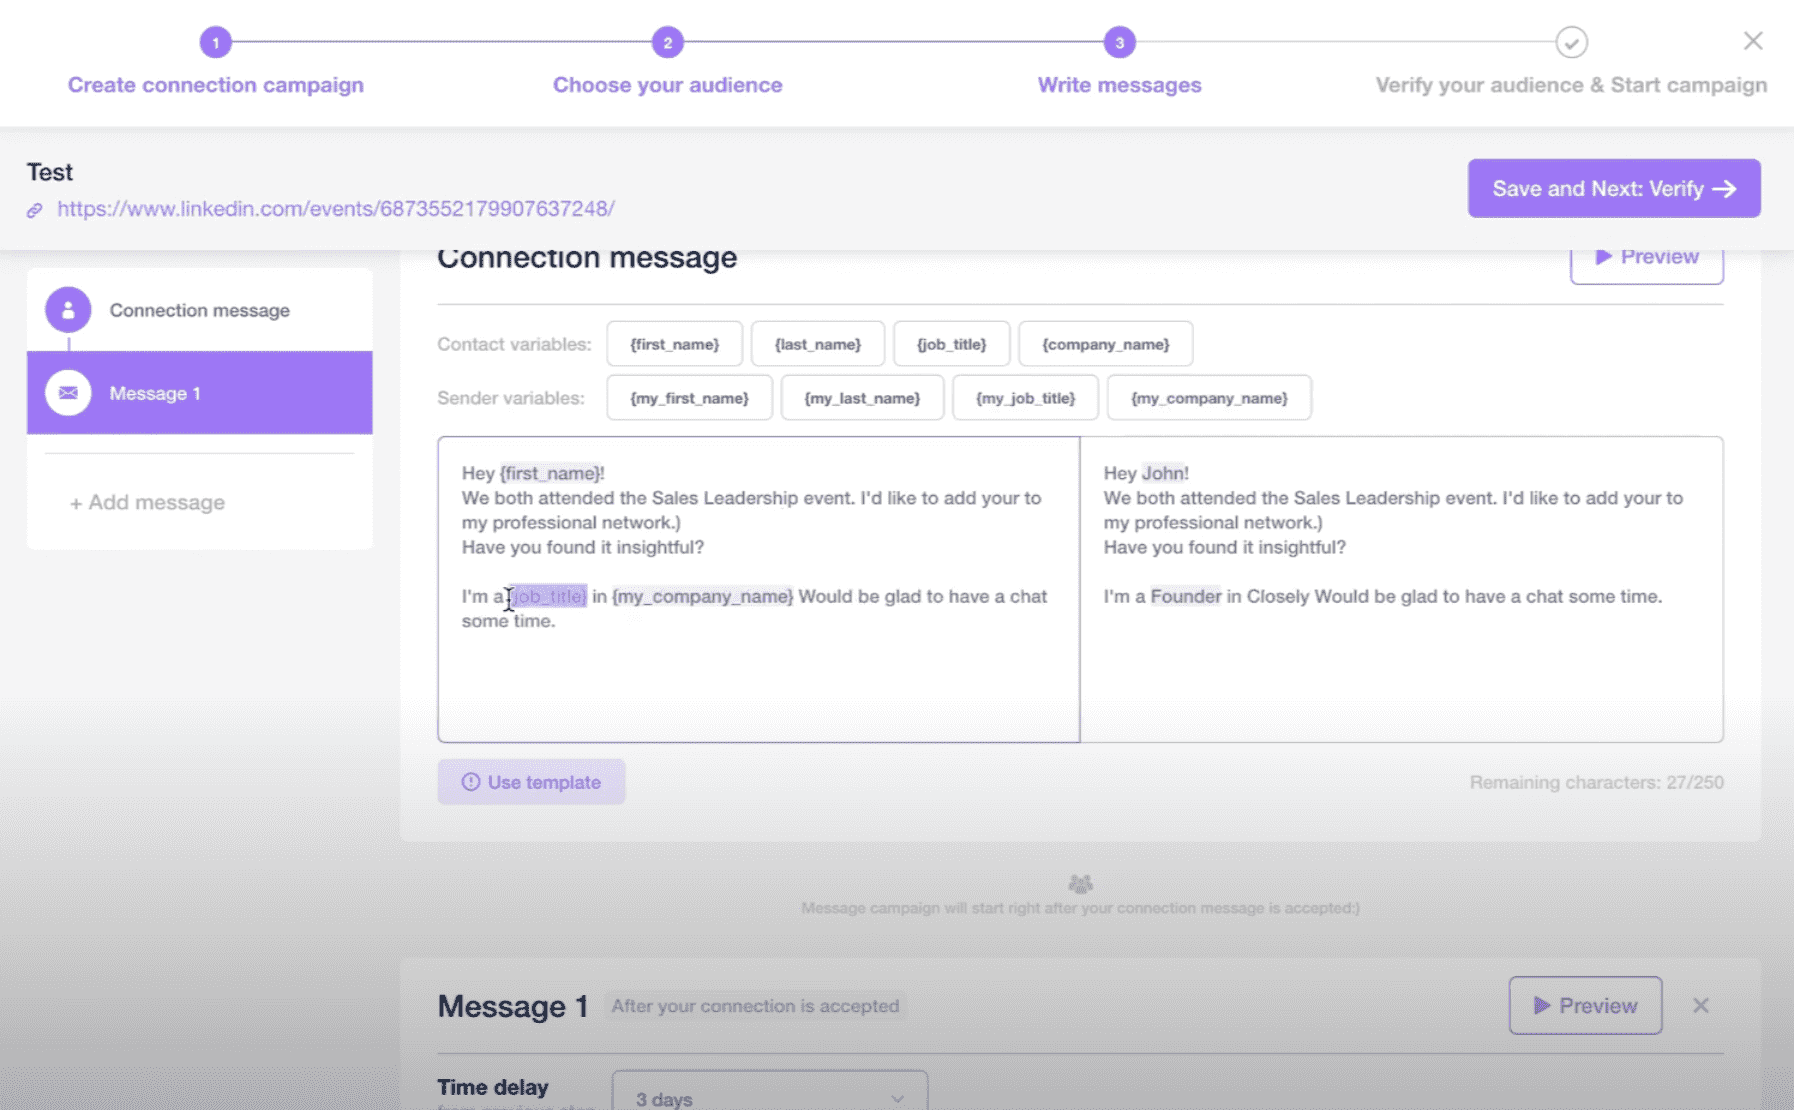Insert the {company_name} contact variable

[x=1105, y=344]
